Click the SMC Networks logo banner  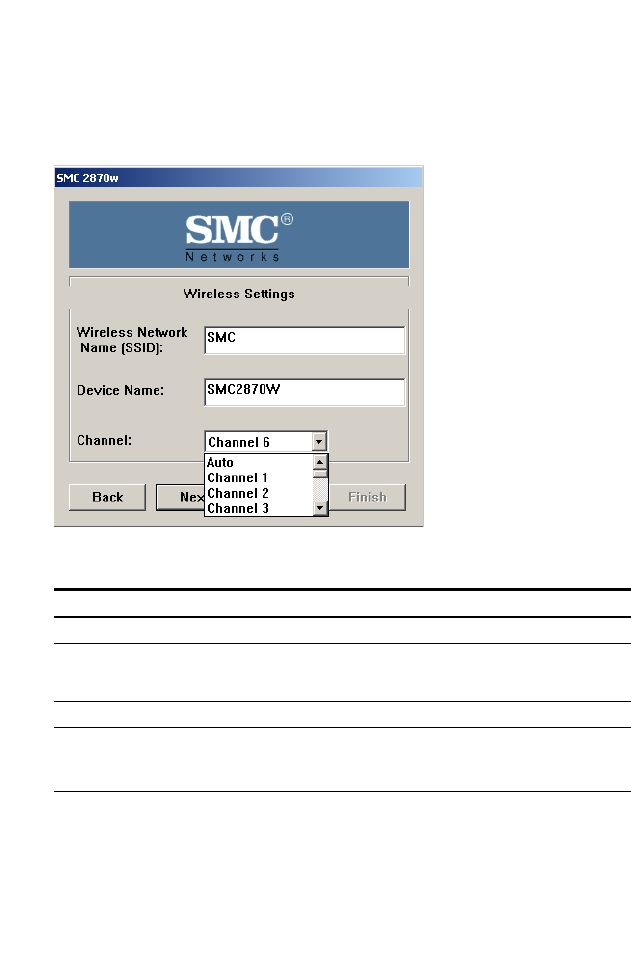[x=238, y=234]
